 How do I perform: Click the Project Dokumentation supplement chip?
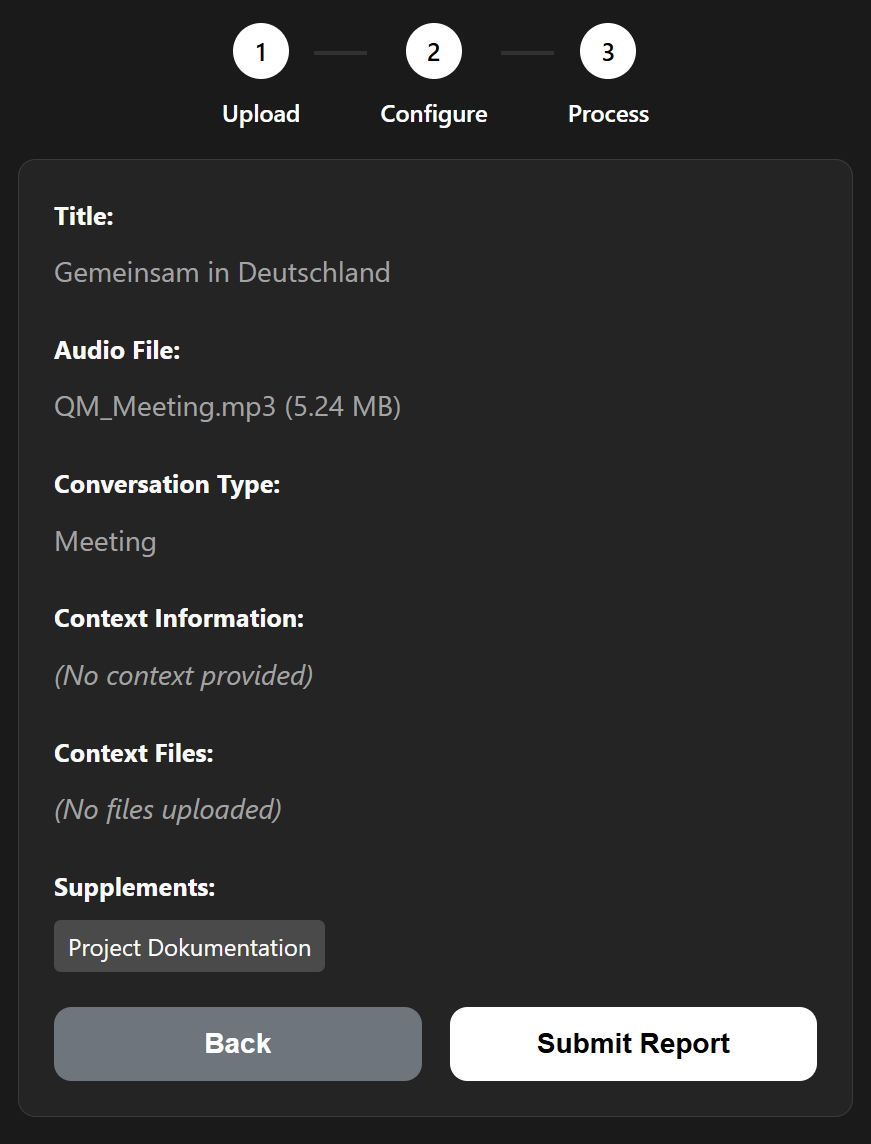(x=189, y=946)
